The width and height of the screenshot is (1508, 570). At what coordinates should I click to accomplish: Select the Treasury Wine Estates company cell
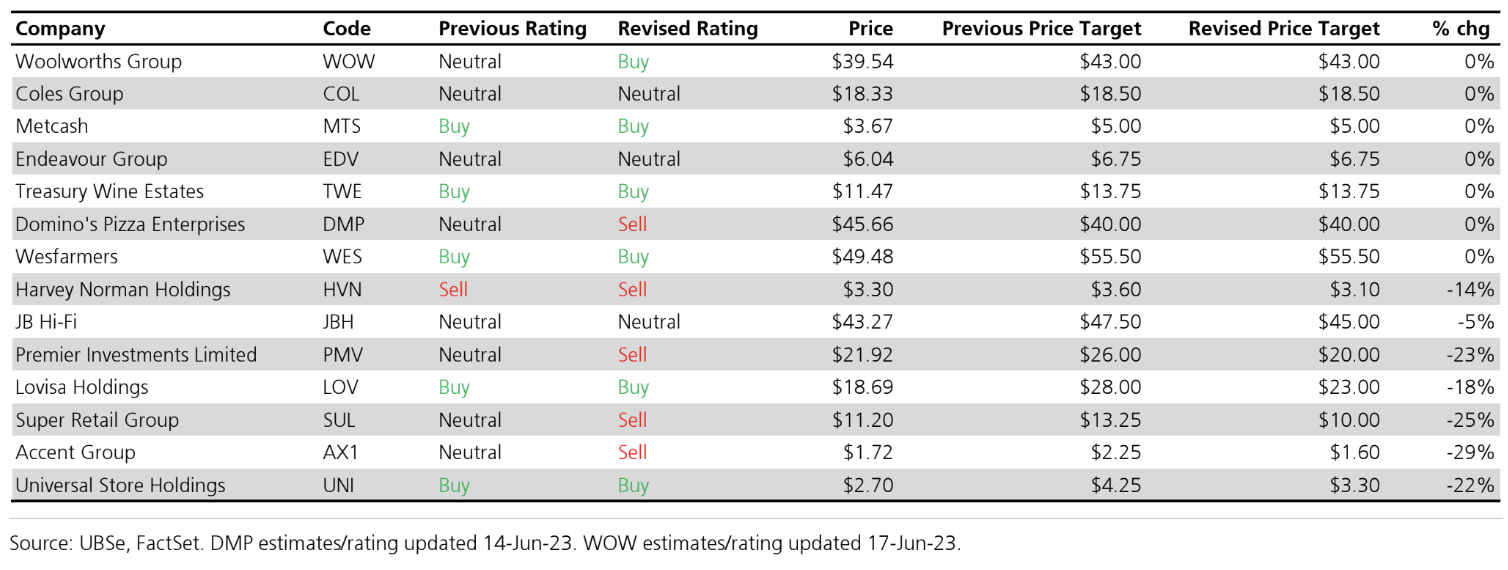pos(109,192)
